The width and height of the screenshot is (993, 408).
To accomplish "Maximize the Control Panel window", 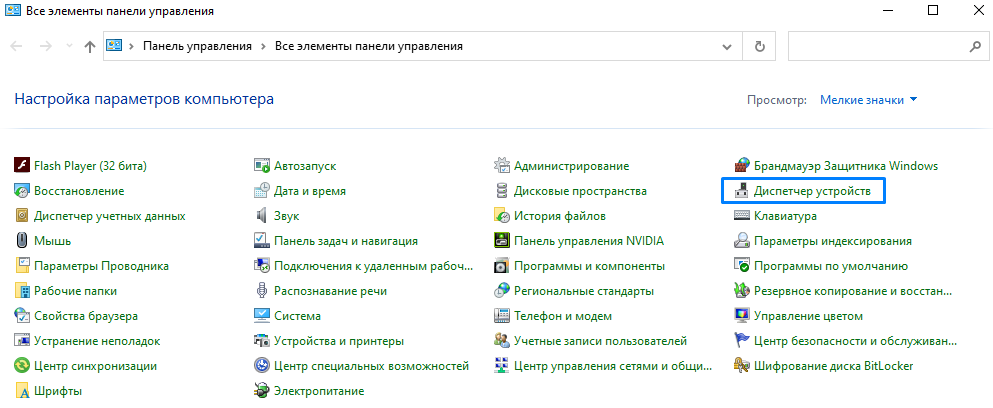I will click(x=932, y=11).
